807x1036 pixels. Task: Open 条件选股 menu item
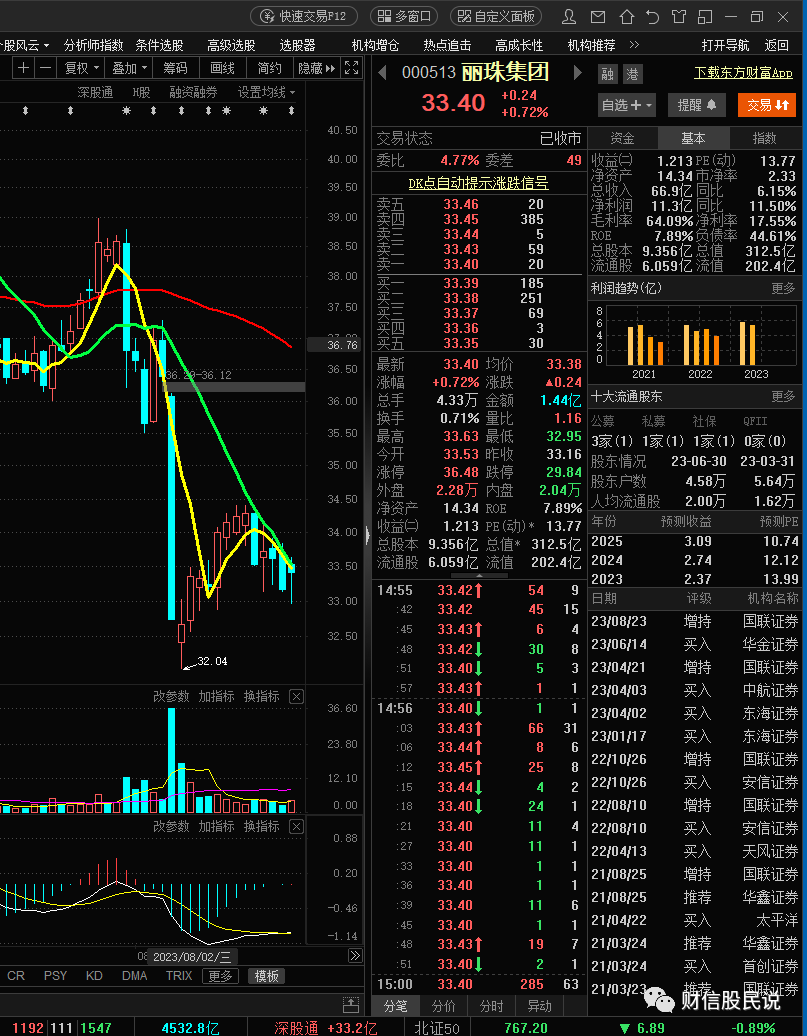(x=159, y=45)
